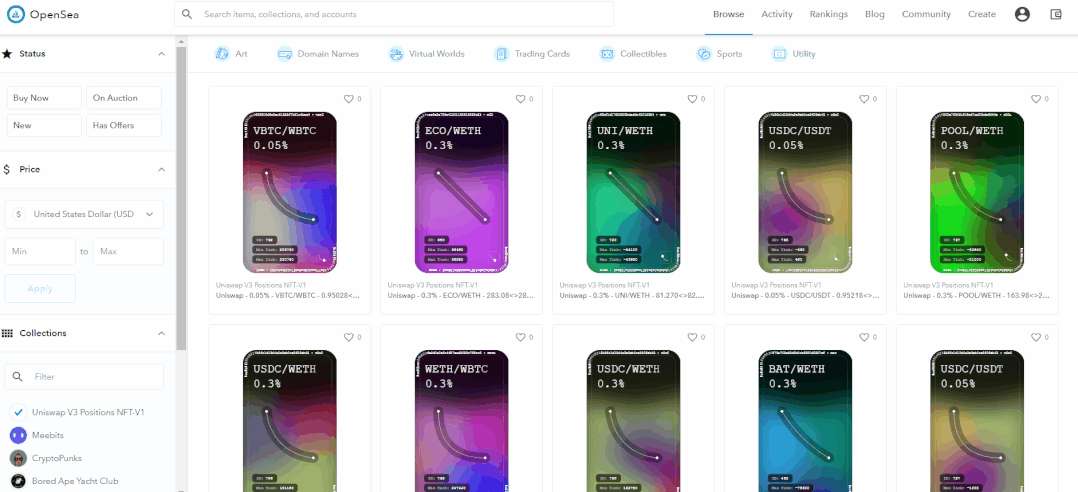The width and height of the screenshot is (1078, 492).
Task: Select the Trading Cards category icon
Action: click(501, 54)
